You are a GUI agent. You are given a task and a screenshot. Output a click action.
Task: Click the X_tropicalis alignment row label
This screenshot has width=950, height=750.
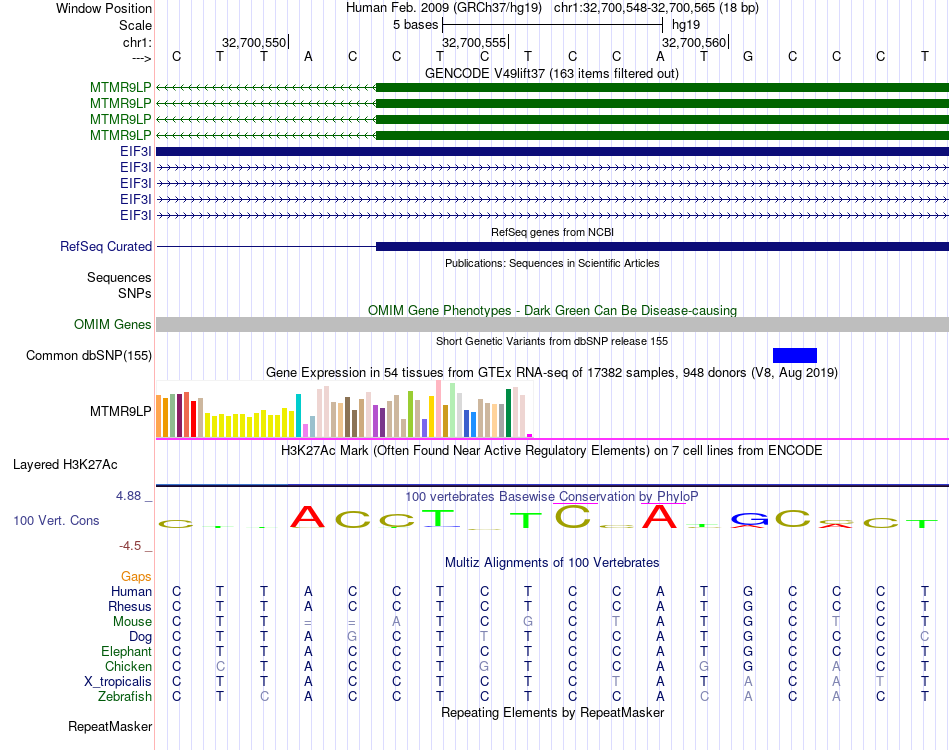tap(118, 682)
